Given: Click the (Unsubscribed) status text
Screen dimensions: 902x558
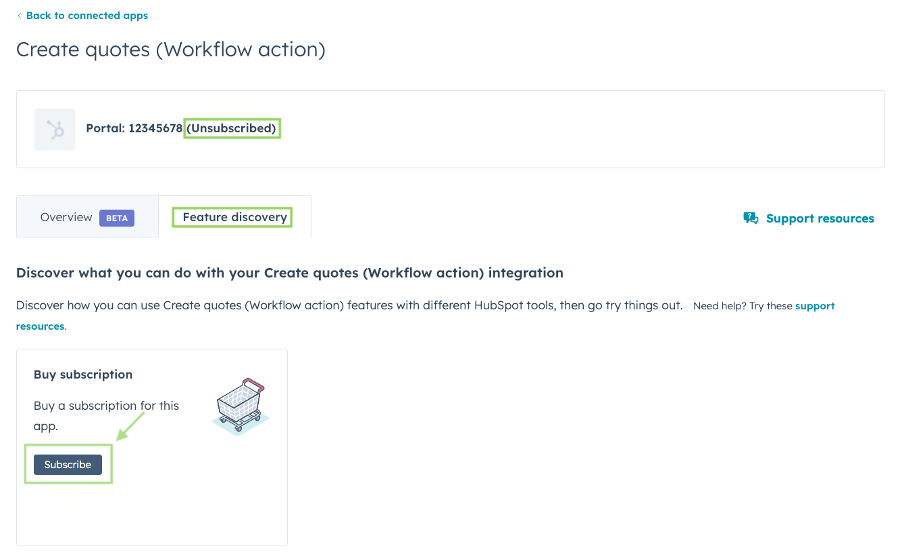Looking at the screenshot, I should [232, 128].
